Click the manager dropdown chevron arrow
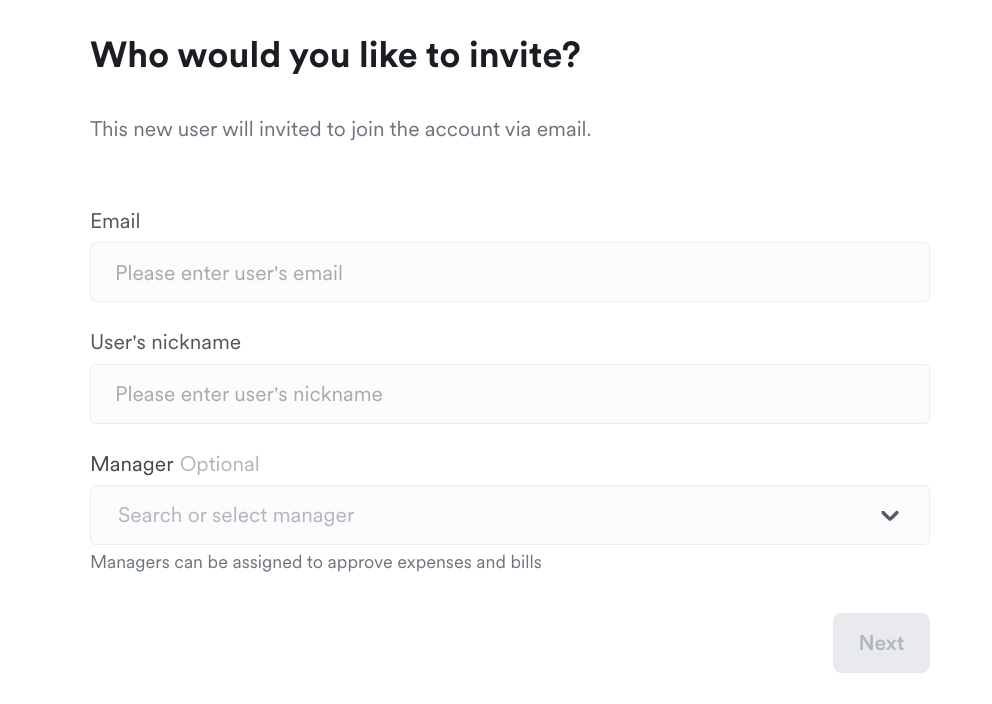 point(889,516)
